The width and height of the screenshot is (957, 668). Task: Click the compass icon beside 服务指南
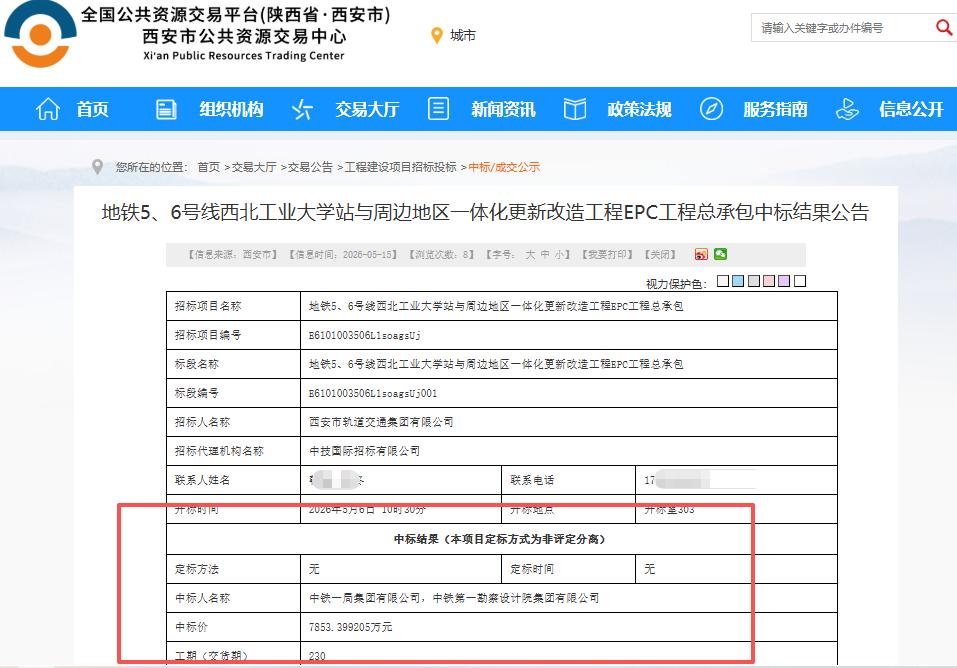point(711,109)
